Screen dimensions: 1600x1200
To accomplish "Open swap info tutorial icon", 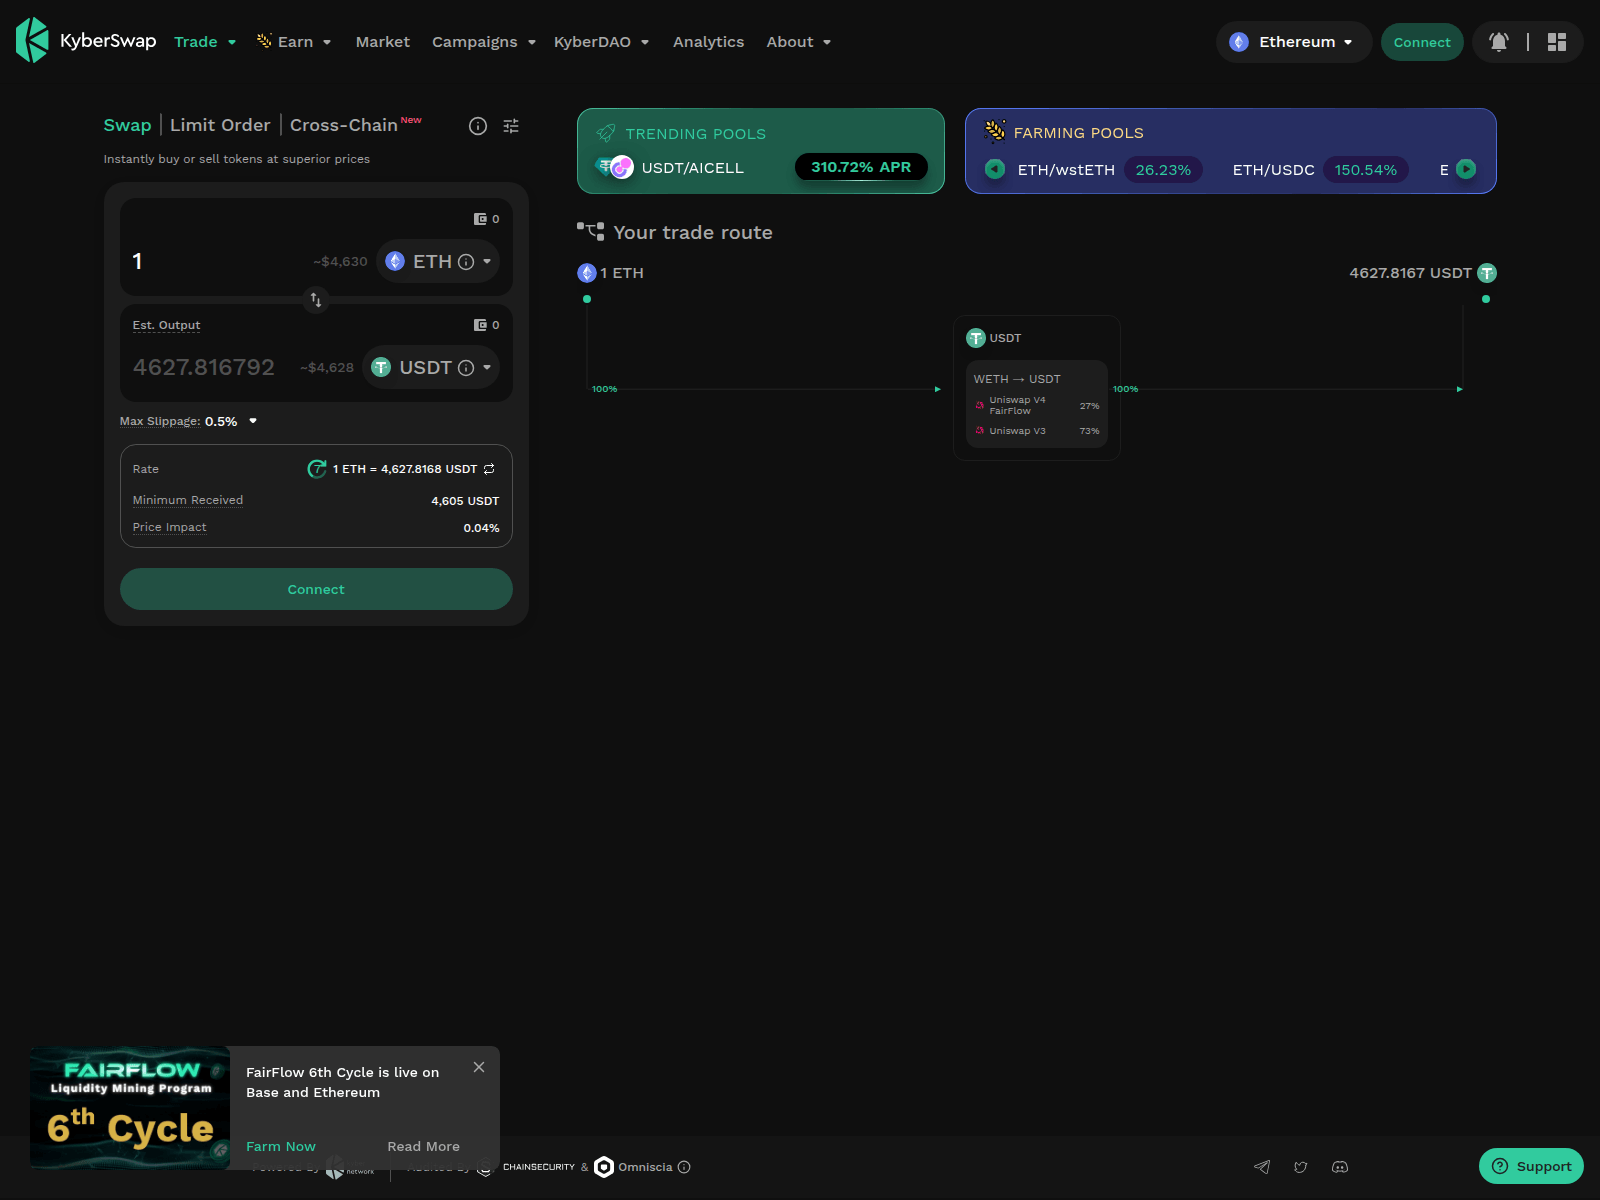I will [x=478, y=126].
